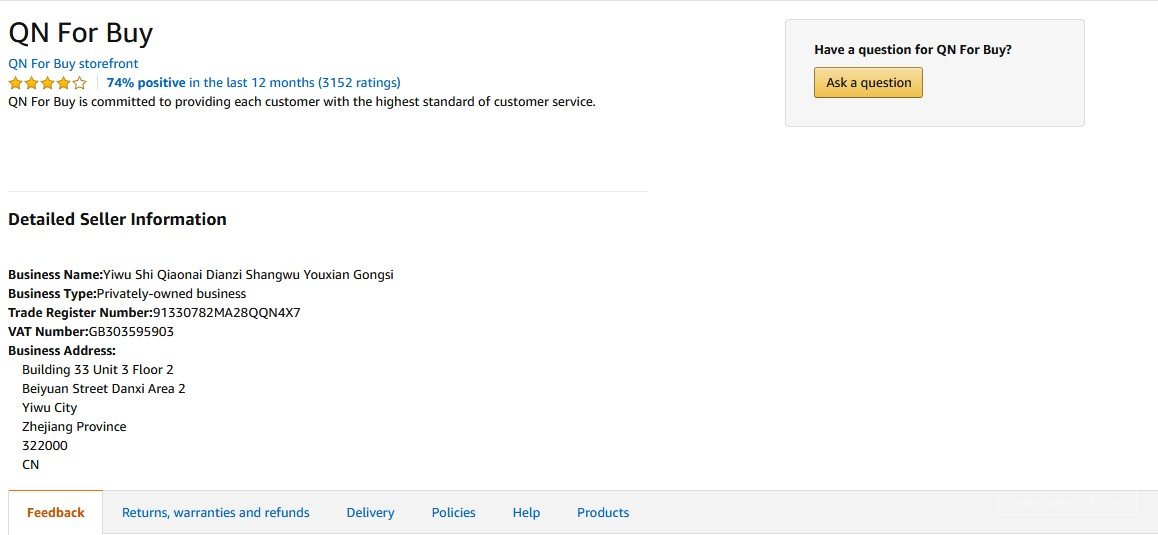Switch to the Help tab
Screen dimensions: 1158x535
point(526,513)
